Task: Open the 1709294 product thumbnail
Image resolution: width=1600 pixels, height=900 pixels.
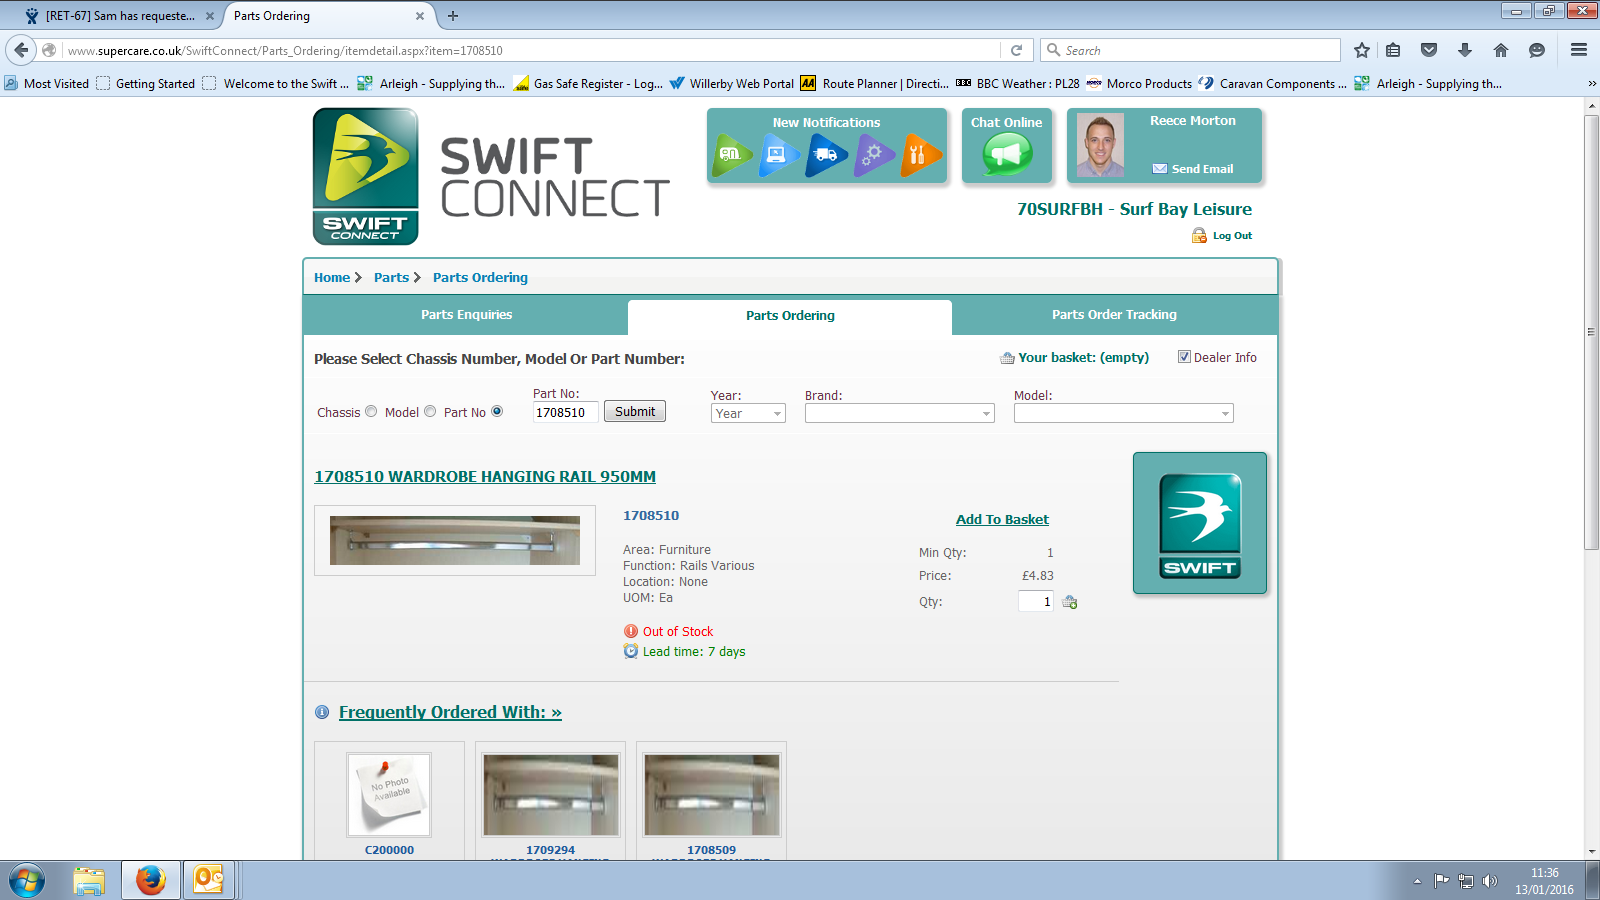Action: click(x=551, y=795)
